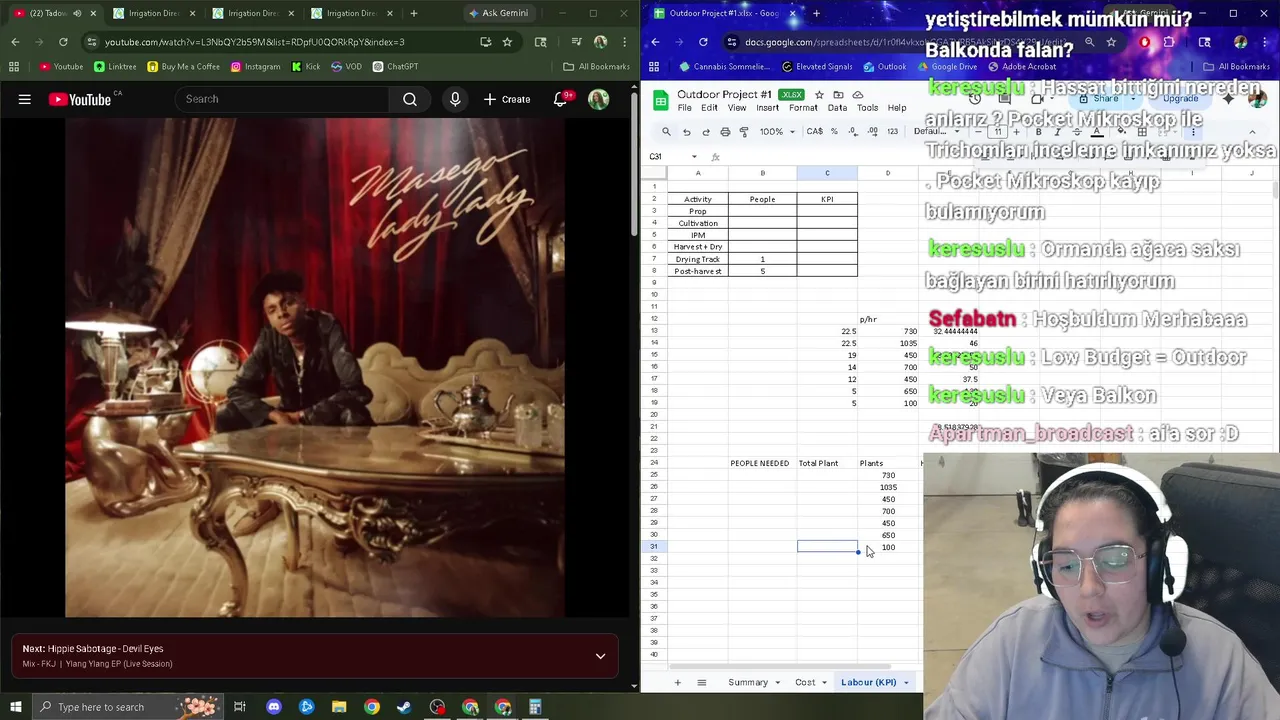The image size is (1280, 720).
Task: Open the Format menu in Google Sheets
Action: [803, 108]
